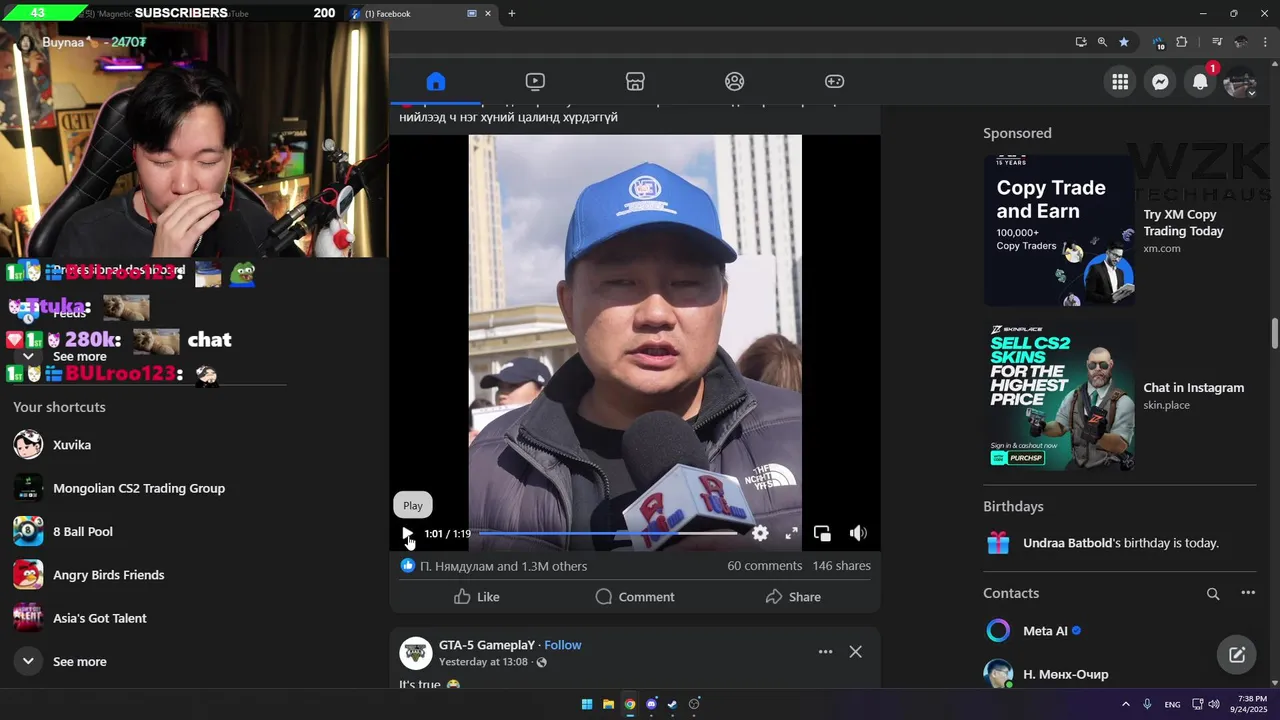The width and height of the screenshot is (1280, 720).
Task: Open Chrome media controls icon
Action: [1217, 42]
